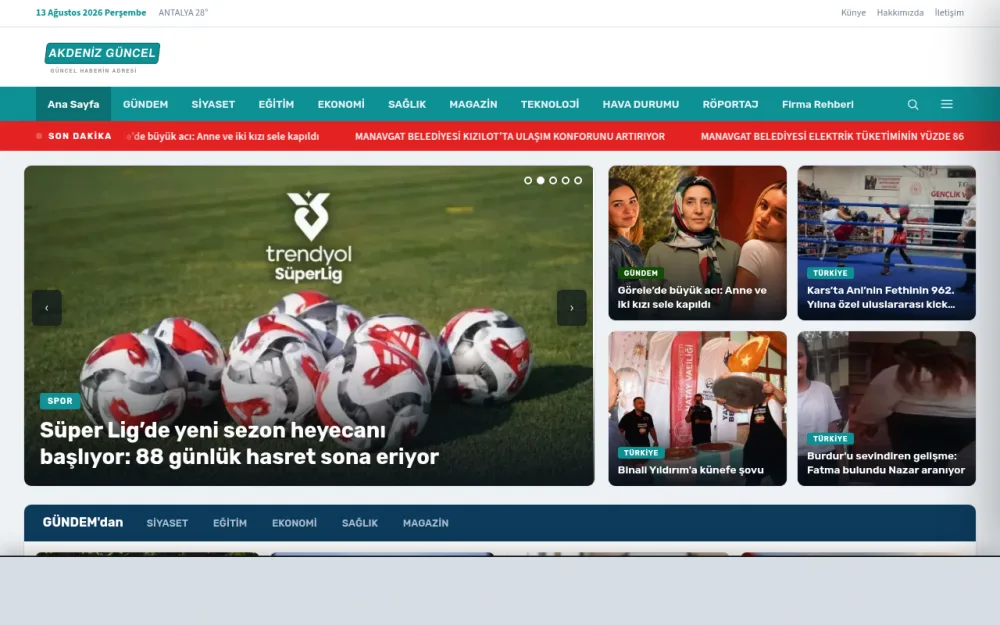Open Burdur'u sevindiren gelişme news card

(x=886, y=408)
